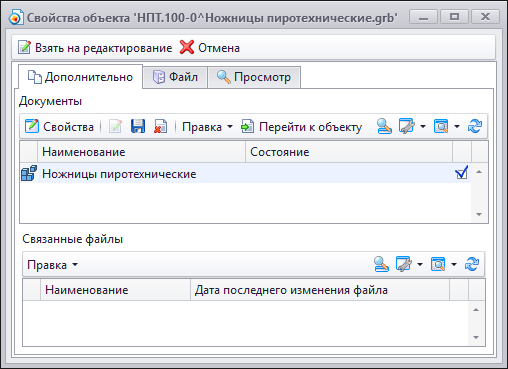Screen dimensions: 508x369
Task: Maximize the properties window
Action: coord(454,17)
